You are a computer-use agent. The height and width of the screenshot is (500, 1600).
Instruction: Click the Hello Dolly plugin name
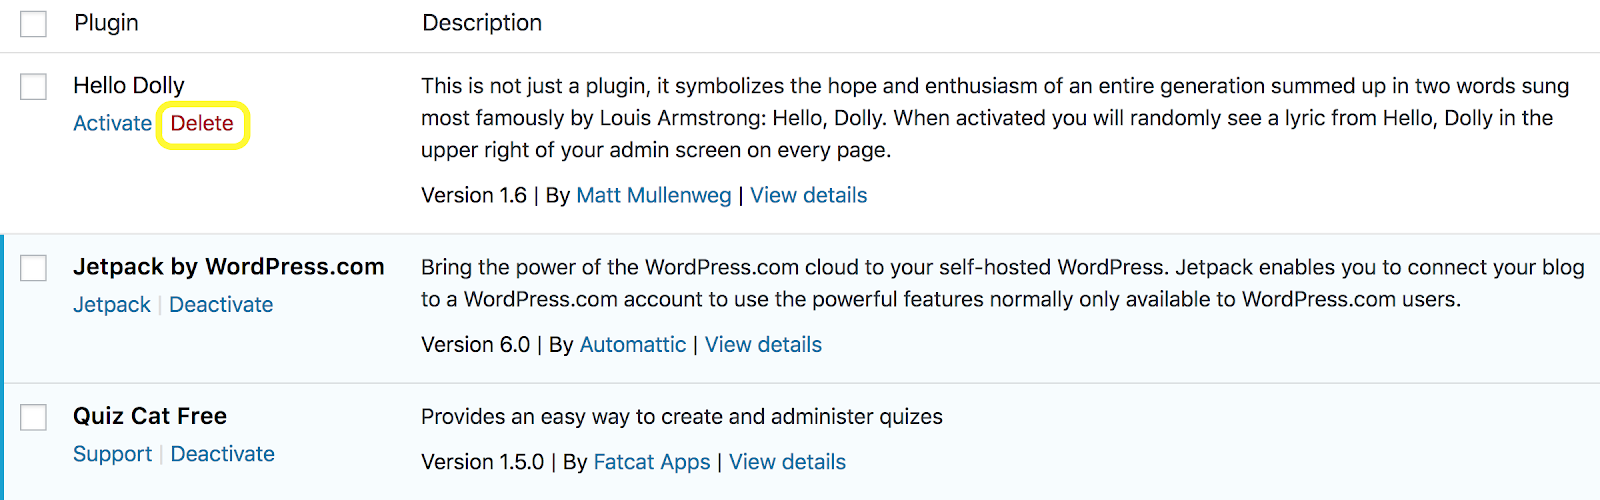click(x=129, y=86)
